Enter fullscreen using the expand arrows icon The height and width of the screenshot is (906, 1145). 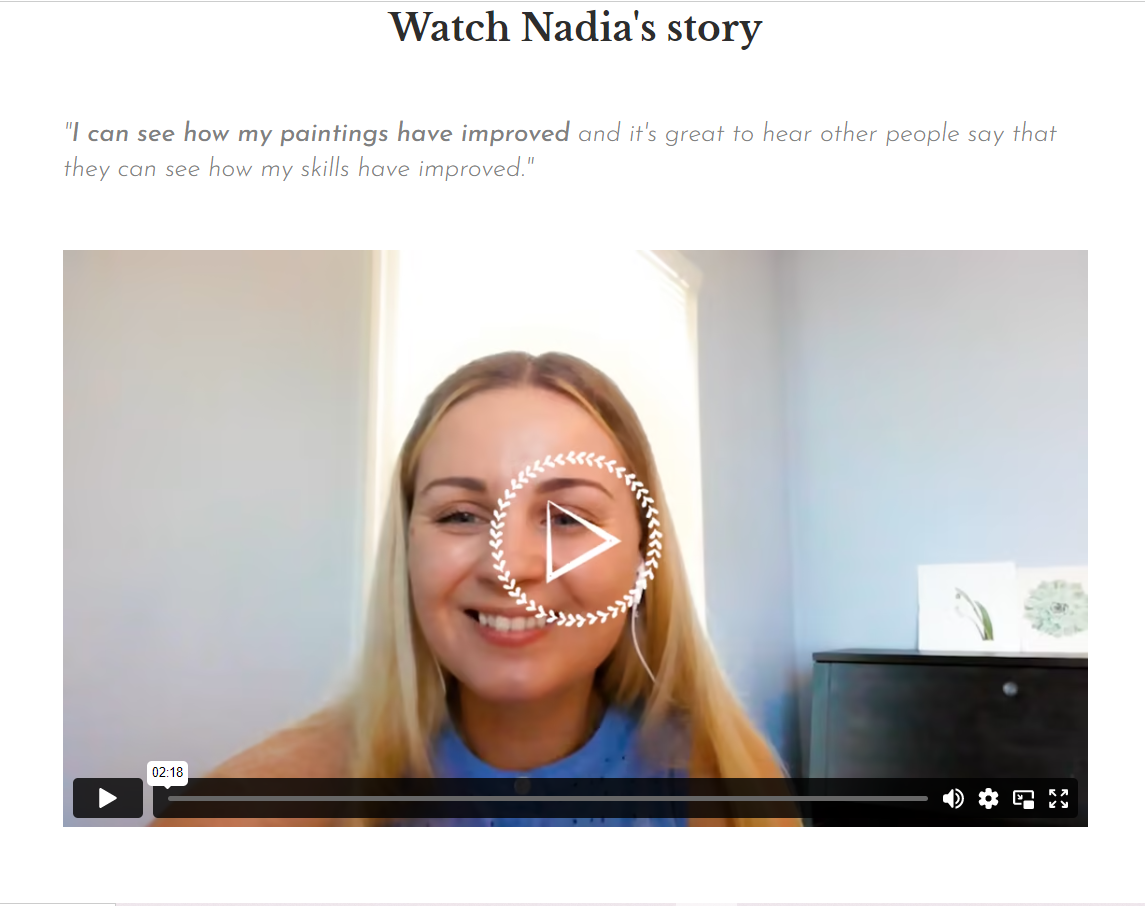tap(1058, 799)
